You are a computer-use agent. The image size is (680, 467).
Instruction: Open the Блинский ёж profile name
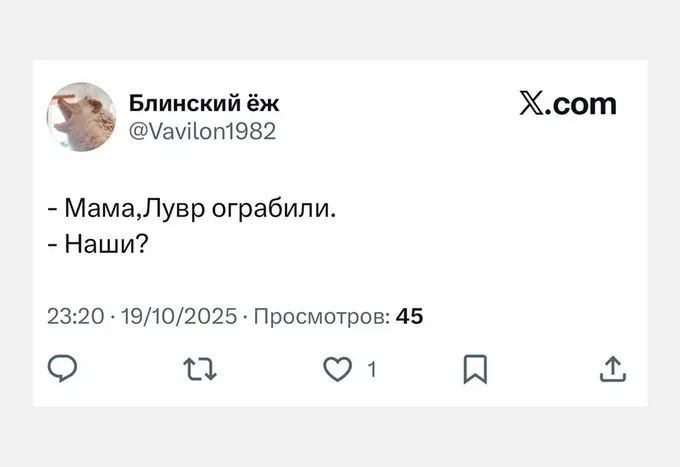pyautogui.click(x=205, y=102)
